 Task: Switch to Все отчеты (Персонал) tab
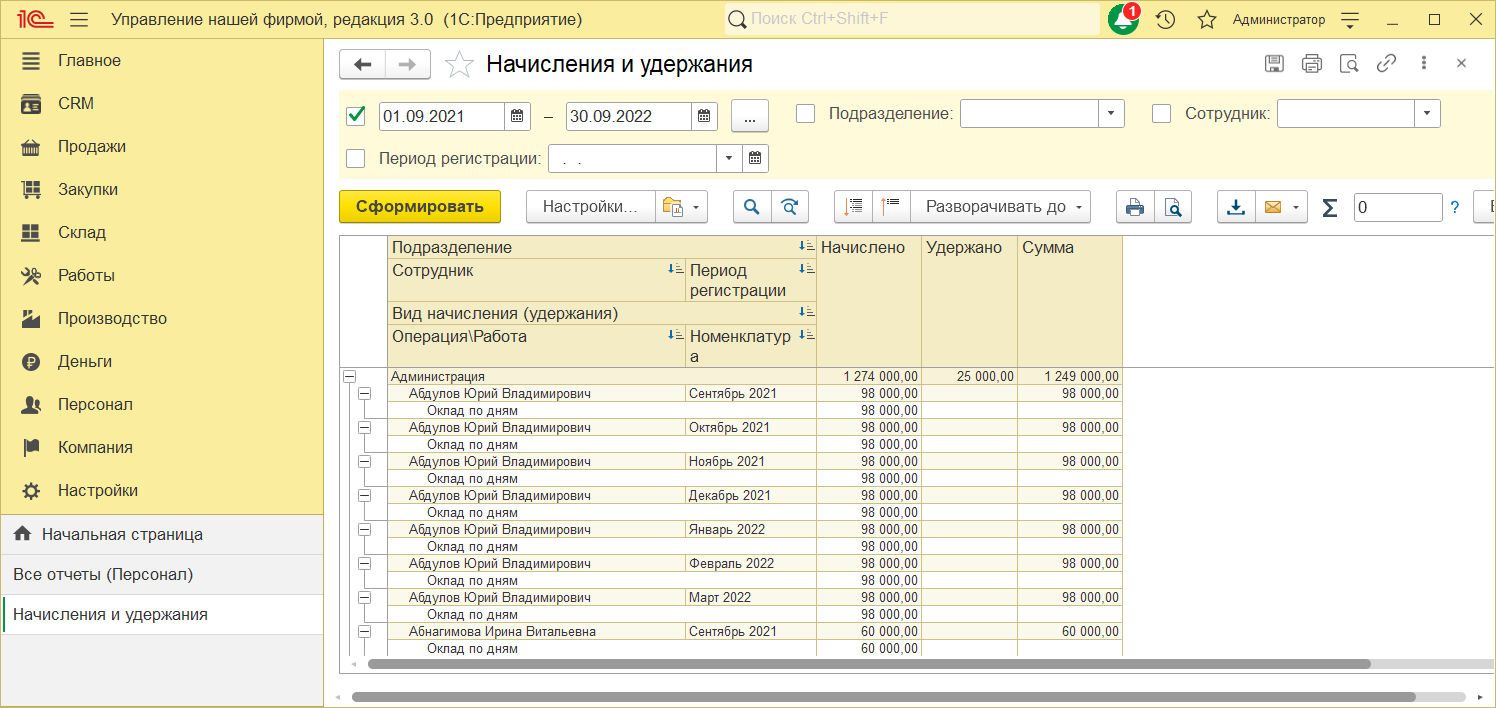(x=103, y=575)
